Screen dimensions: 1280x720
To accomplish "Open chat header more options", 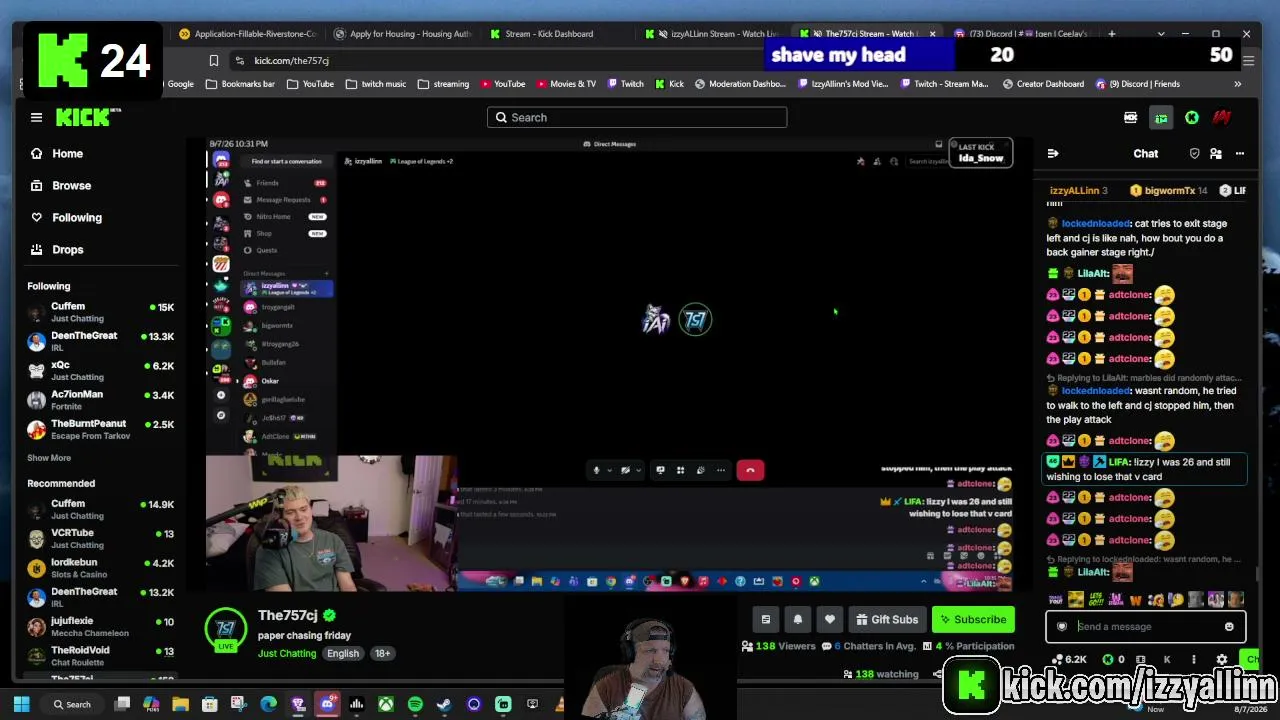I will pyautogui.click(x=1240, y=154).
